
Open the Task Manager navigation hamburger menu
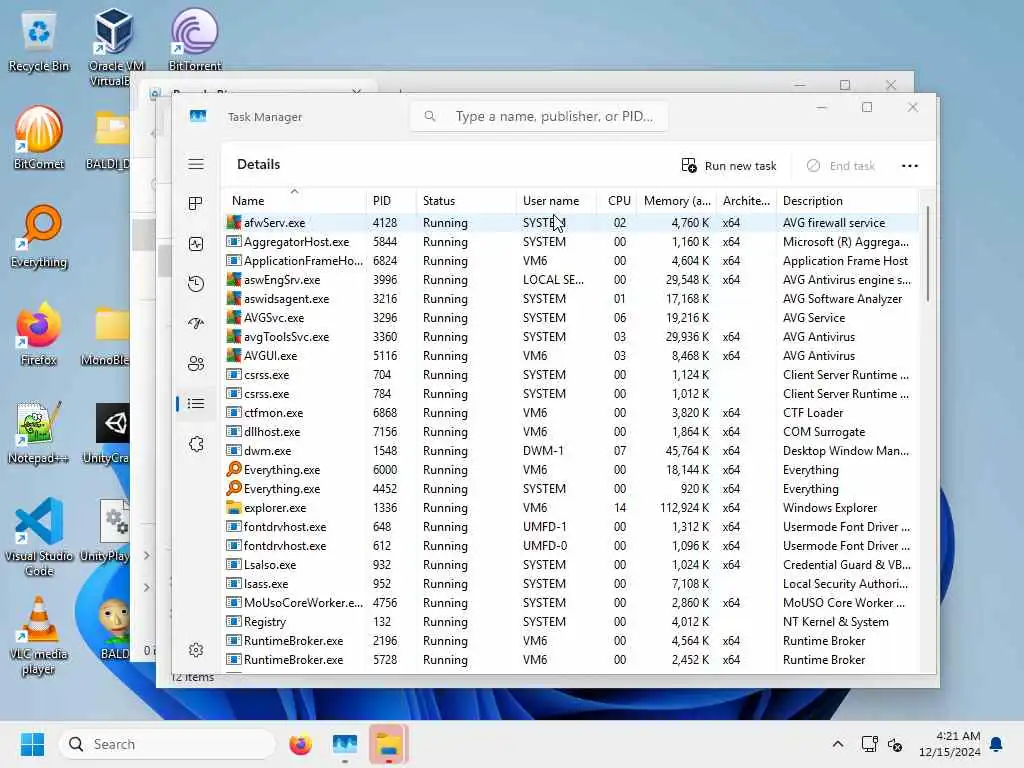(196, 164)
